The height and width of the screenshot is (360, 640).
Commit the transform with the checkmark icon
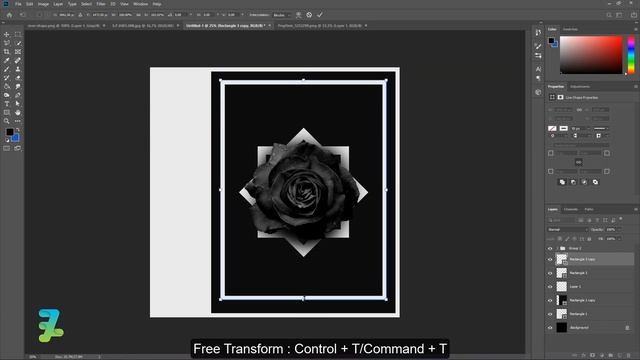(x=320, y=15)
